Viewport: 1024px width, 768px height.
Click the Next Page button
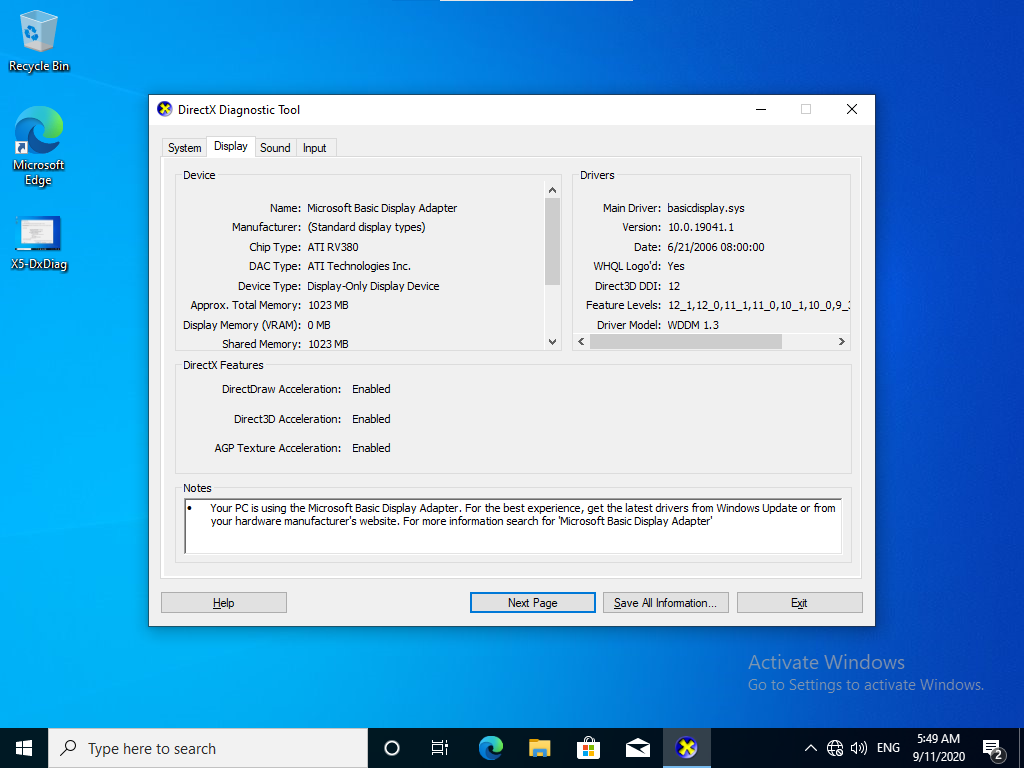pos(532,603)
